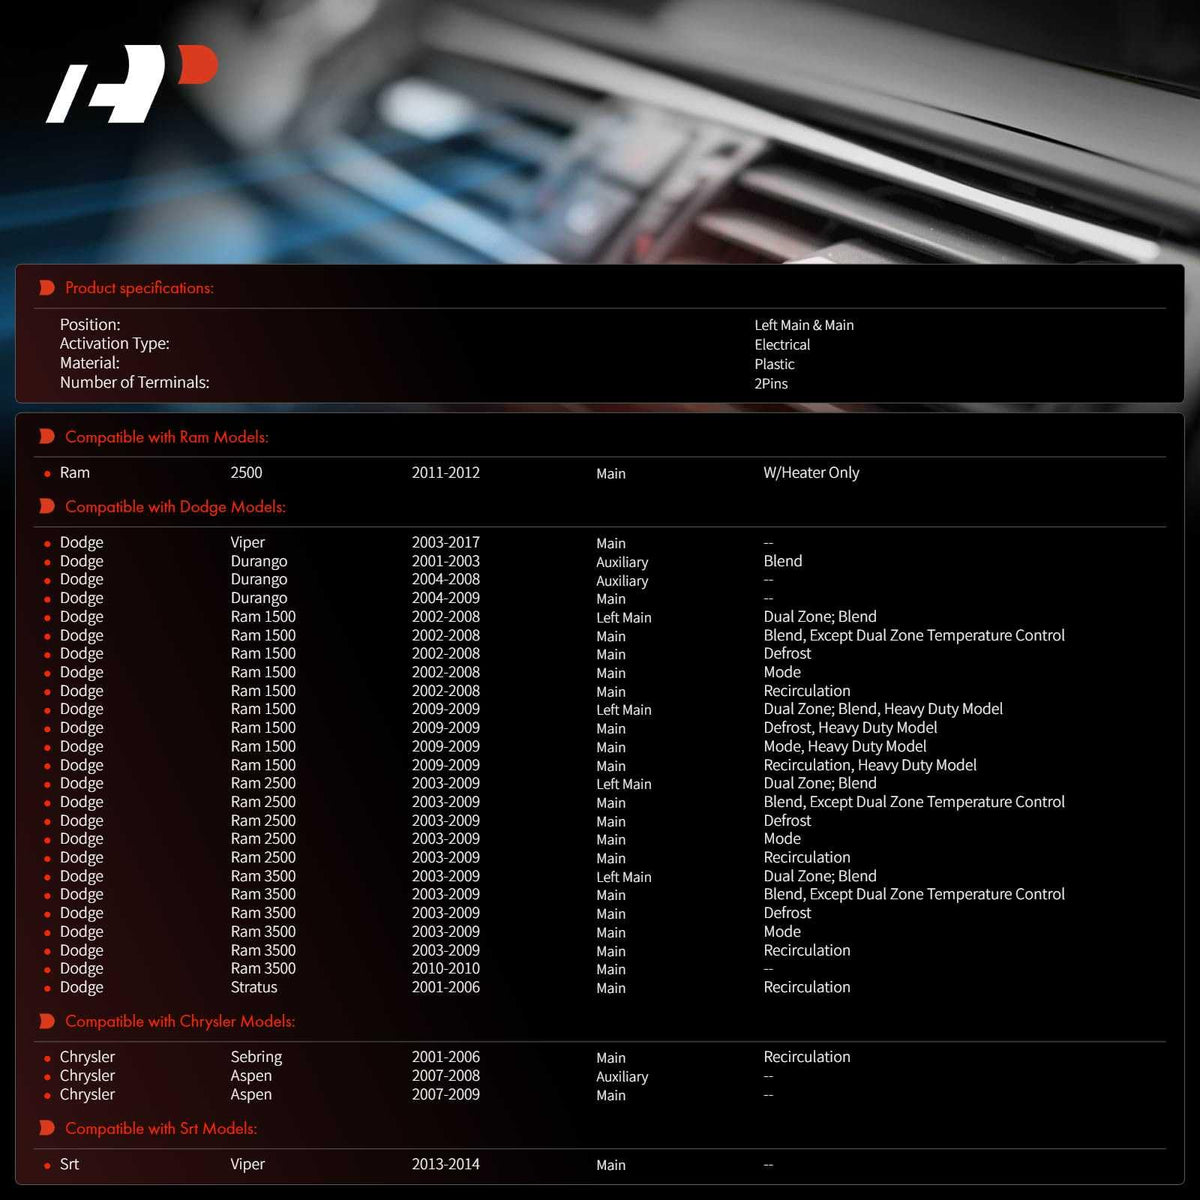Click the '2013-2014' Srt Viper year range
The height and width of the screenshot is (1200, 1200).
point(446,1164)
